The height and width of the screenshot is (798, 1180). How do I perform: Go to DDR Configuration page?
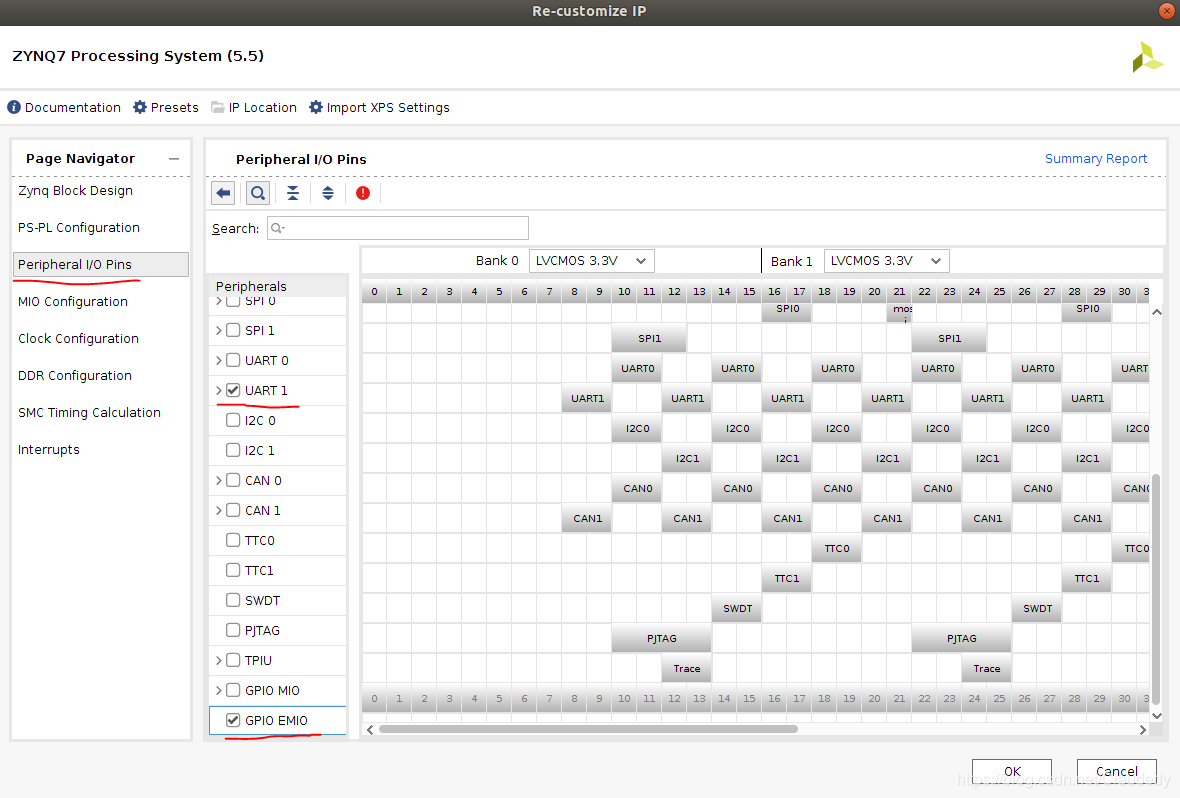click(75, 375)
